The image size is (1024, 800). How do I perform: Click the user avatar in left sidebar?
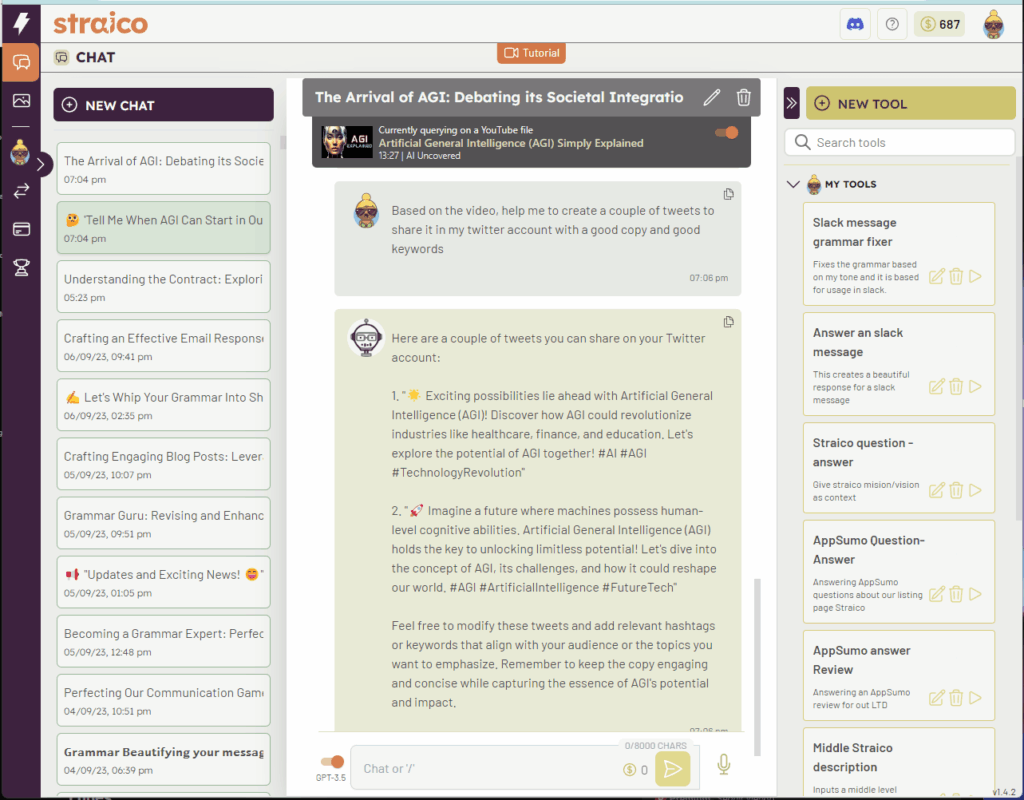pos(20,152)
